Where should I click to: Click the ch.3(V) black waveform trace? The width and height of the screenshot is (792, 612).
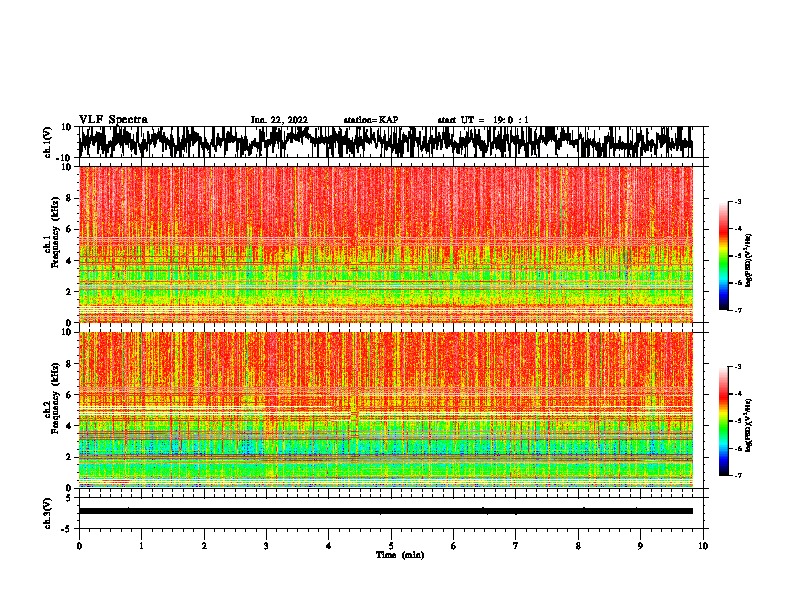pyautogui.click(x=386, y=511)
